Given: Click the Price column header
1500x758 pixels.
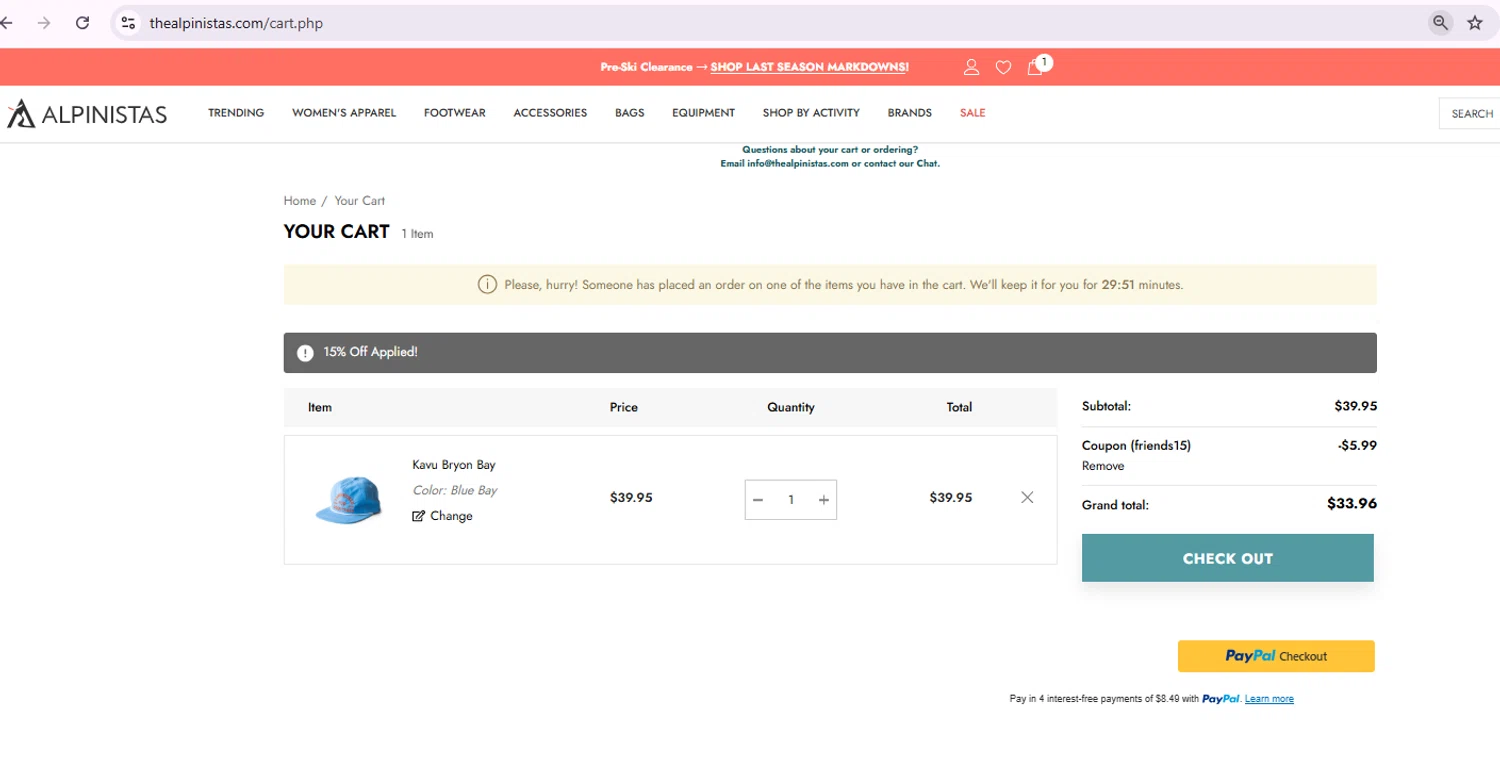Looking at the screenshot, I should point(624,408).
